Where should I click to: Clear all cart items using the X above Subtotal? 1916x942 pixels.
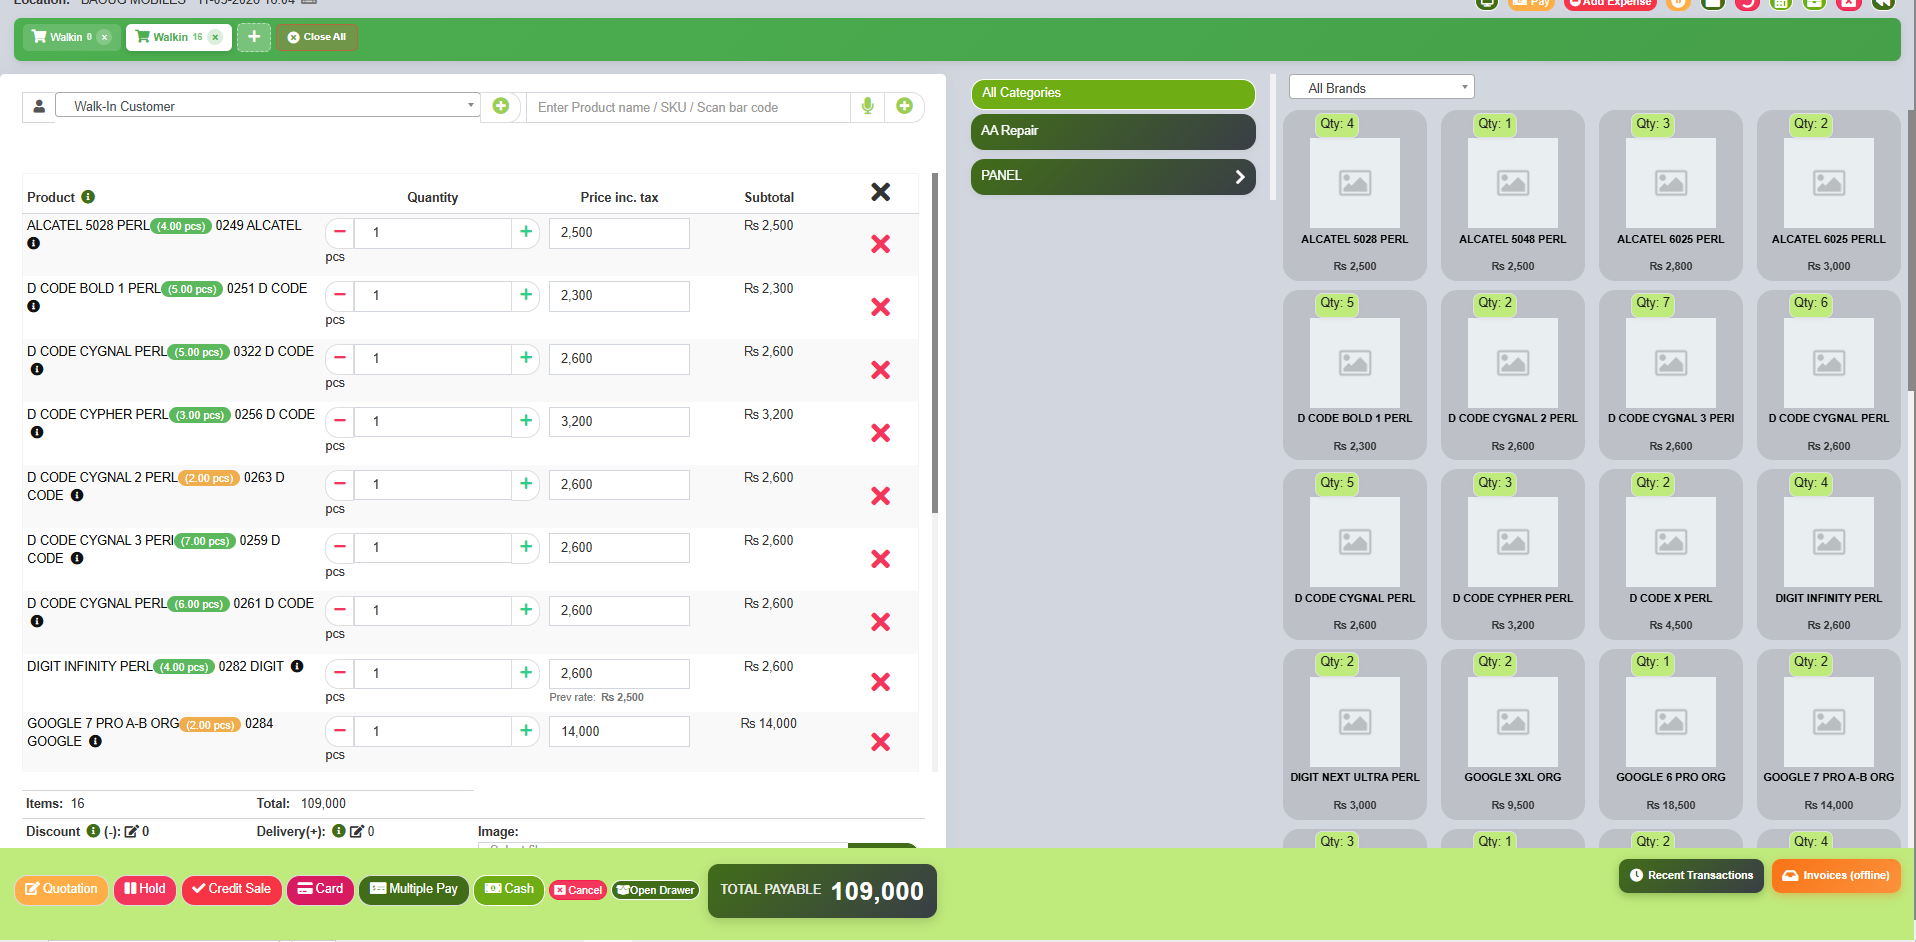(880, 192)
